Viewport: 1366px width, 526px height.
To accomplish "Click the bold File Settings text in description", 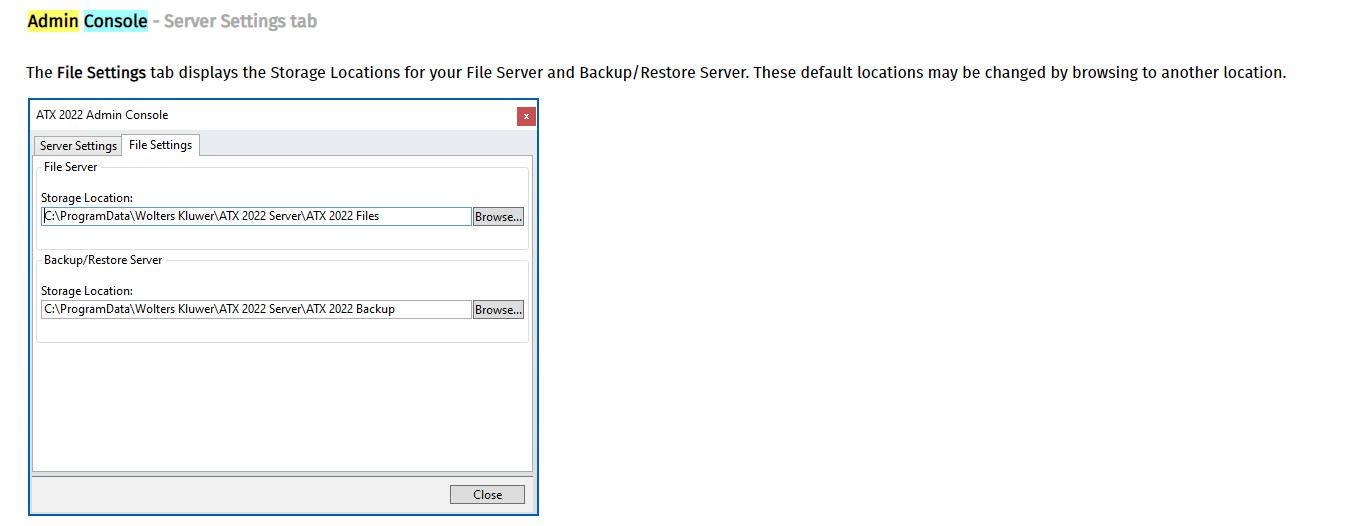I will pyautogui.click(x=102, y=73).
